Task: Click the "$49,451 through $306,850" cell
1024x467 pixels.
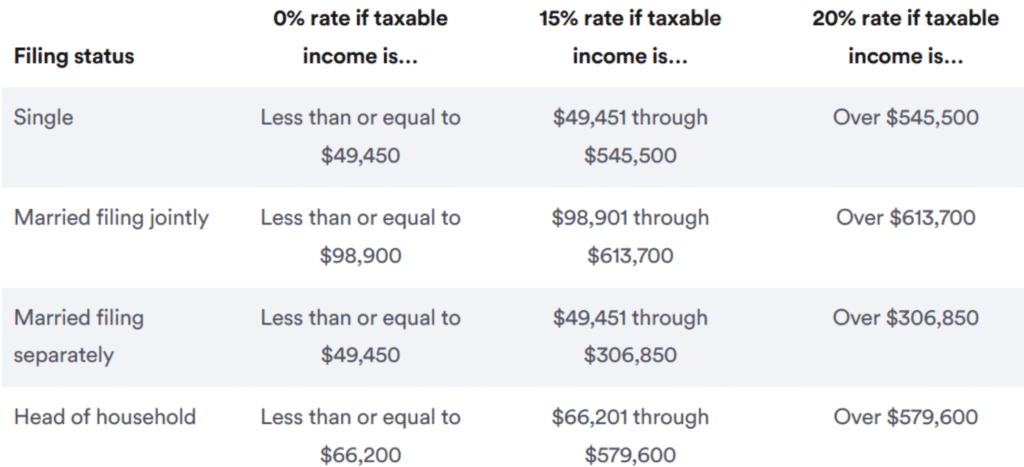Action: 630,336
